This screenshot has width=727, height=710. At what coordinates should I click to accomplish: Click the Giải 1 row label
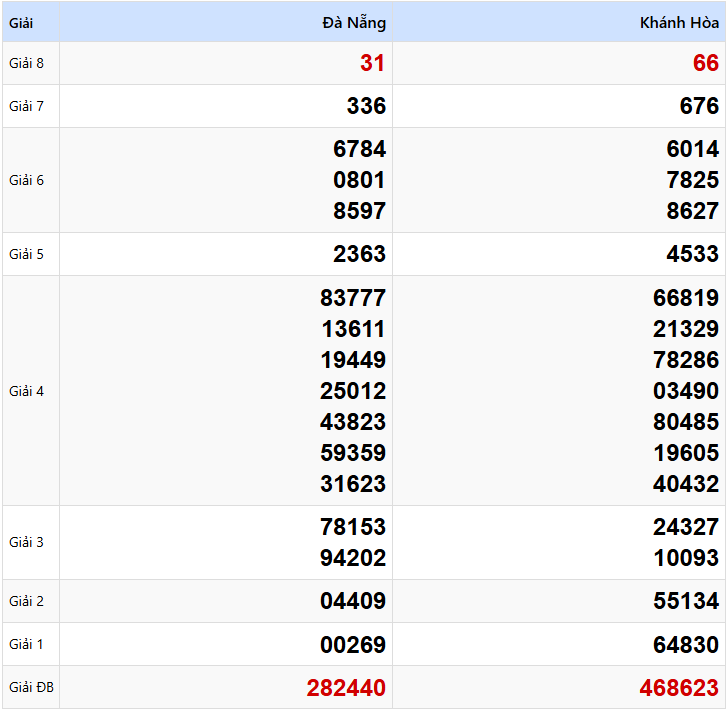(x=26, y=644)
